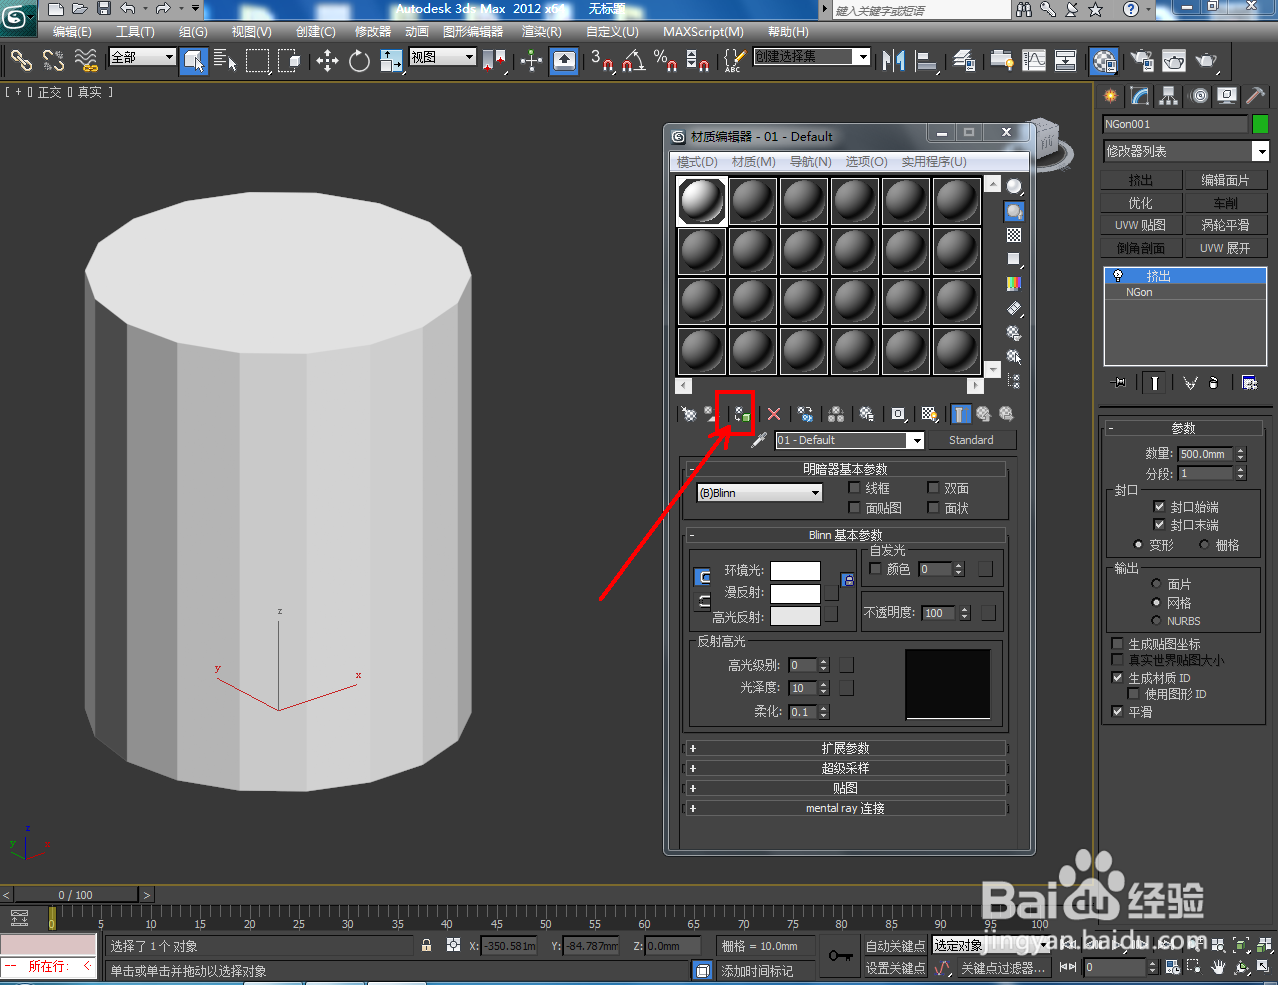This screenshot has height=985, width=1278.
Task: Select 面片 patch output radio
Action: 1156,584
